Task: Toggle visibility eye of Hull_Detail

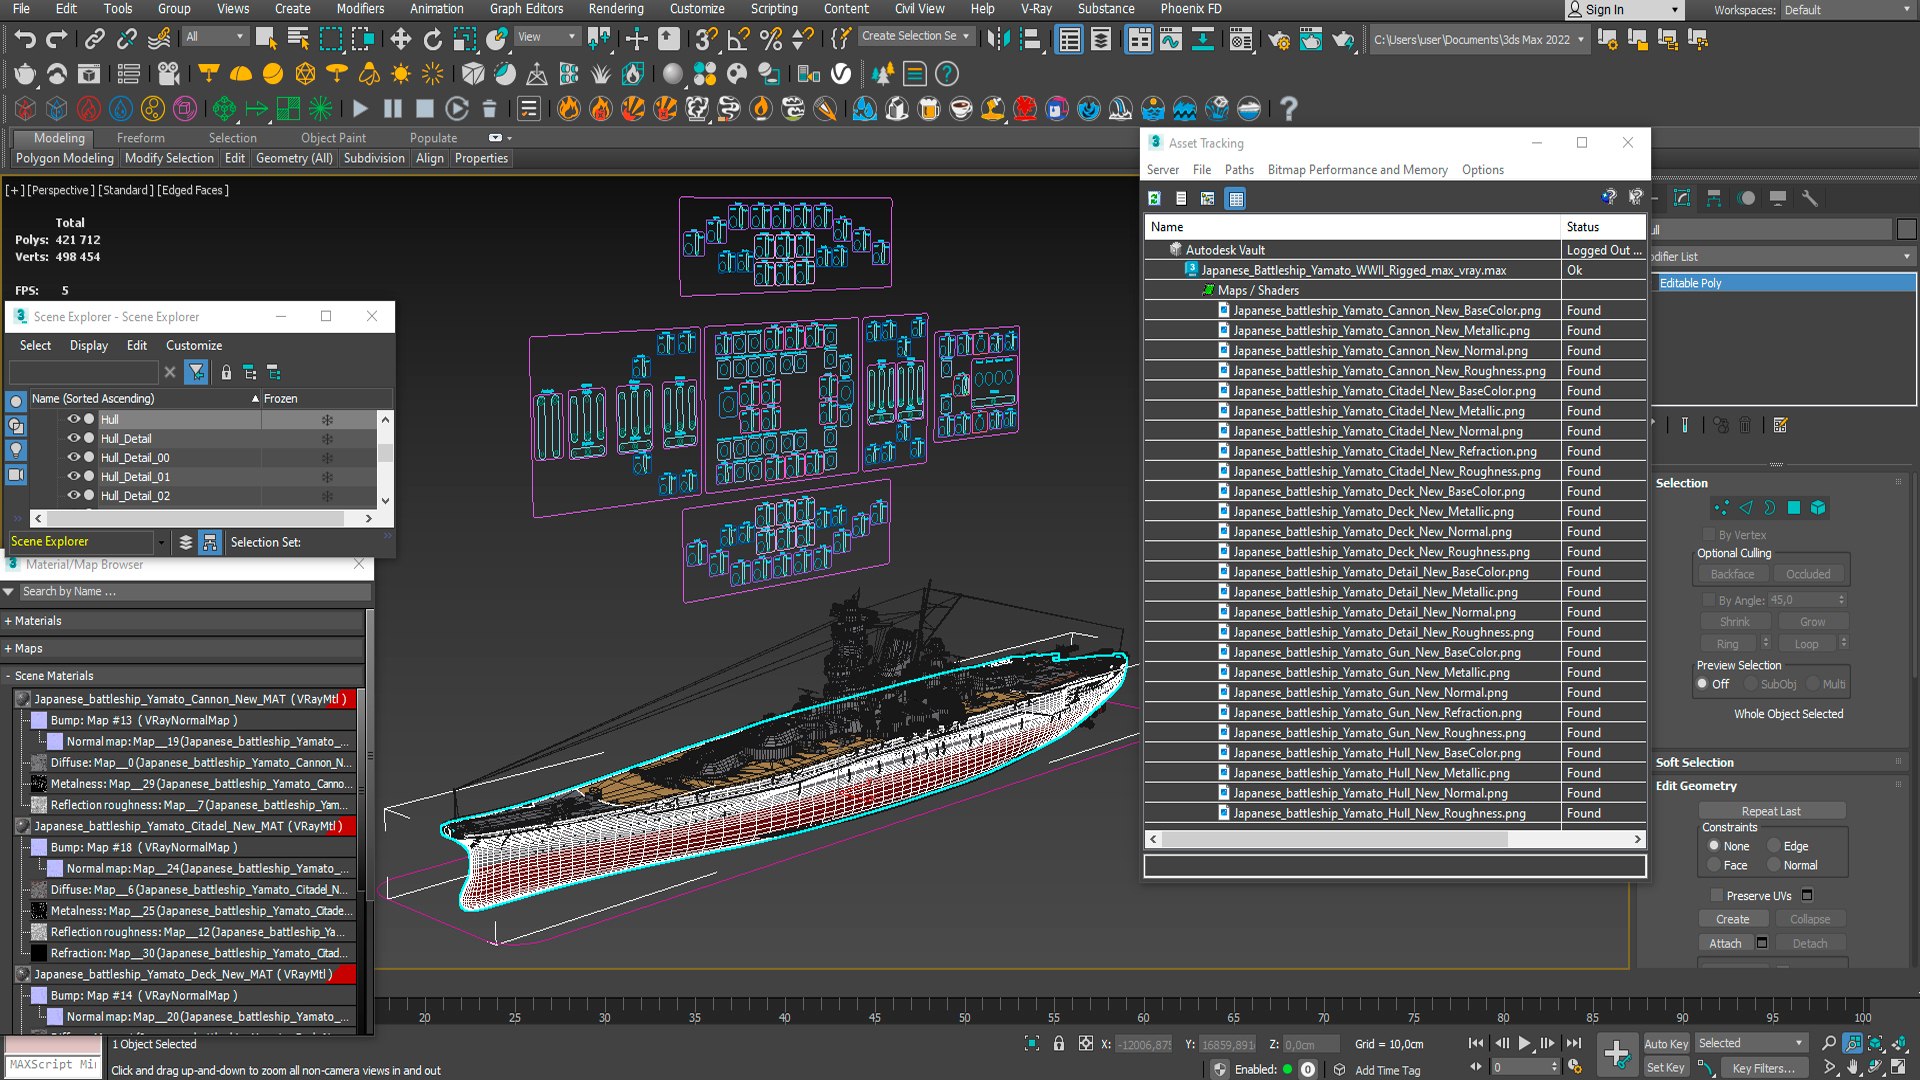Action: [x=73, y=438]
